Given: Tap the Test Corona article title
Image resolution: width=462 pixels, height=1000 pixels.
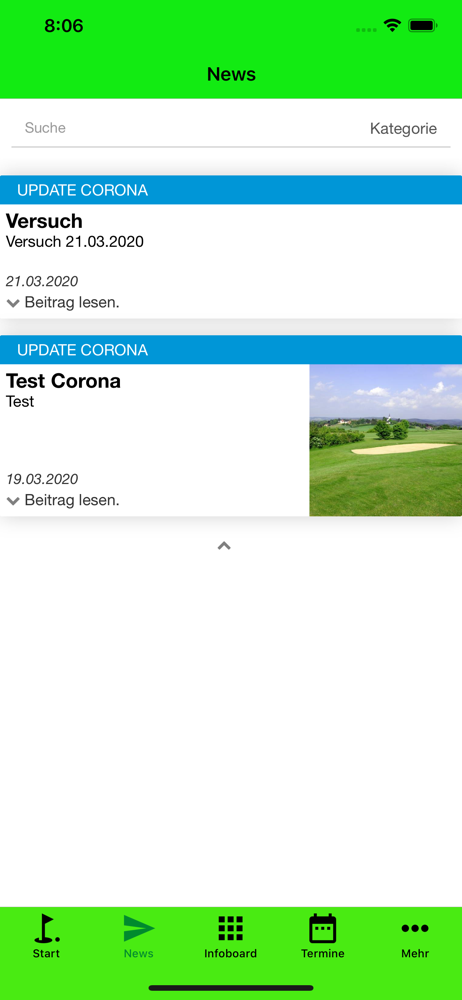Looking at the screenshot, I should point(63,381).
